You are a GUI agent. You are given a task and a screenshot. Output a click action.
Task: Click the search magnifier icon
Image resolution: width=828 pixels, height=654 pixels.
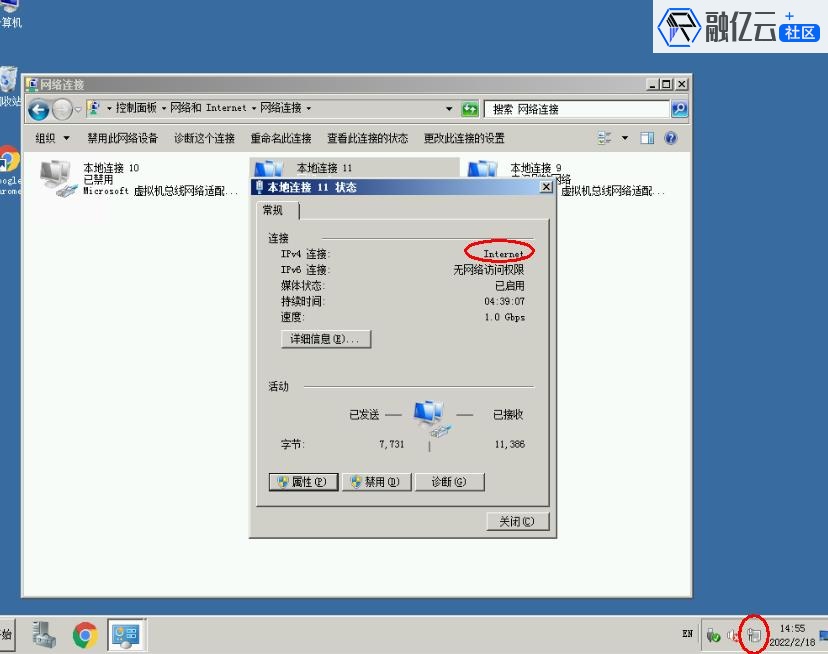pyautogui.click(x=679, y=109)
